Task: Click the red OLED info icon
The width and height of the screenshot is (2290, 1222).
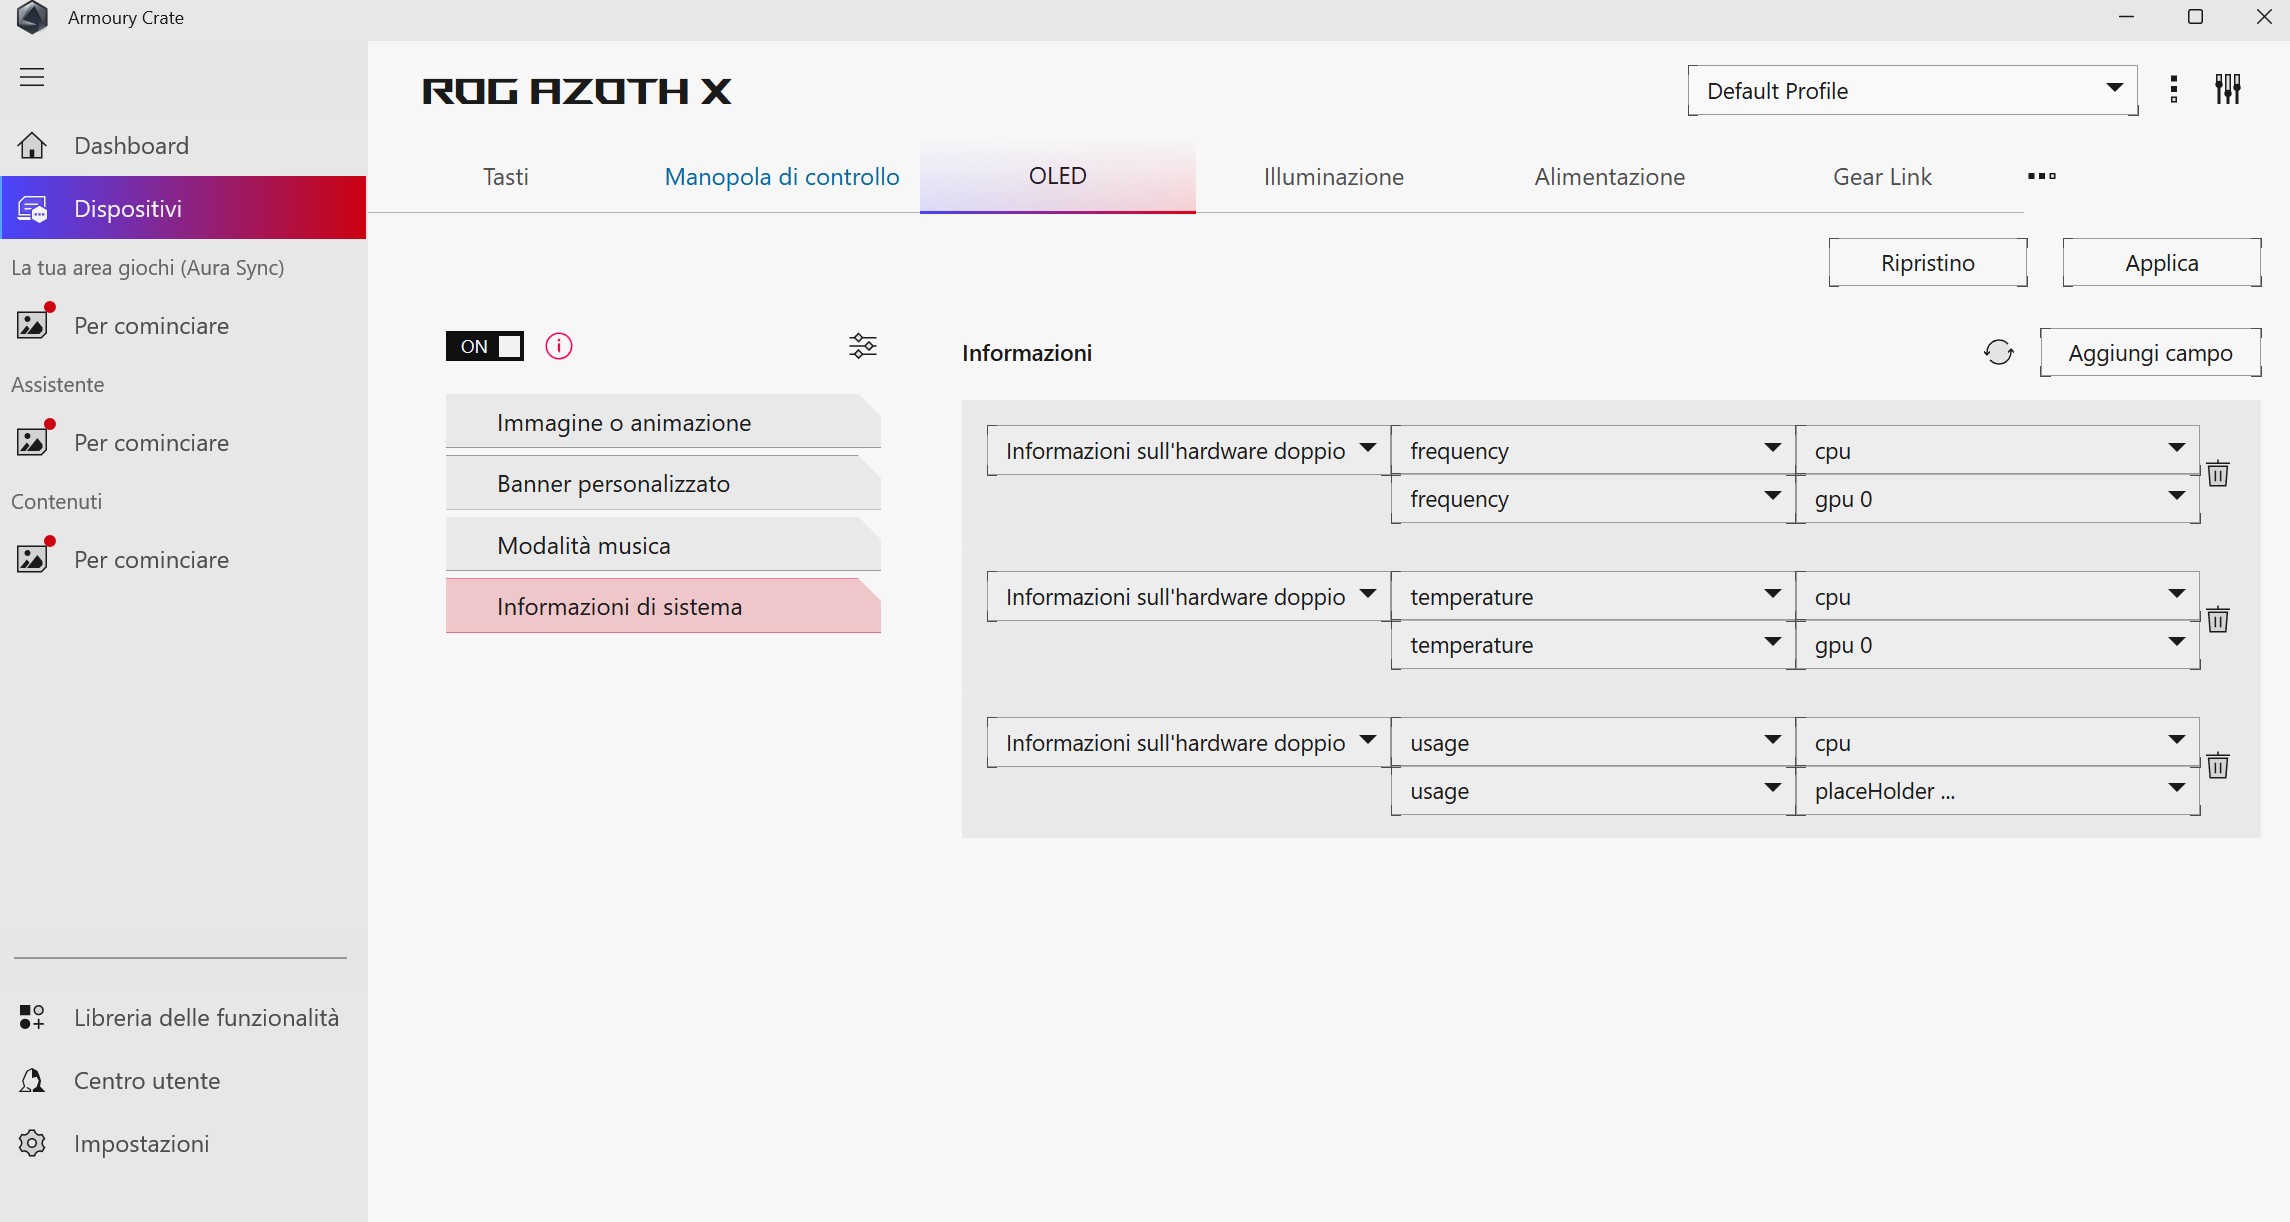Action: [559, 346]
